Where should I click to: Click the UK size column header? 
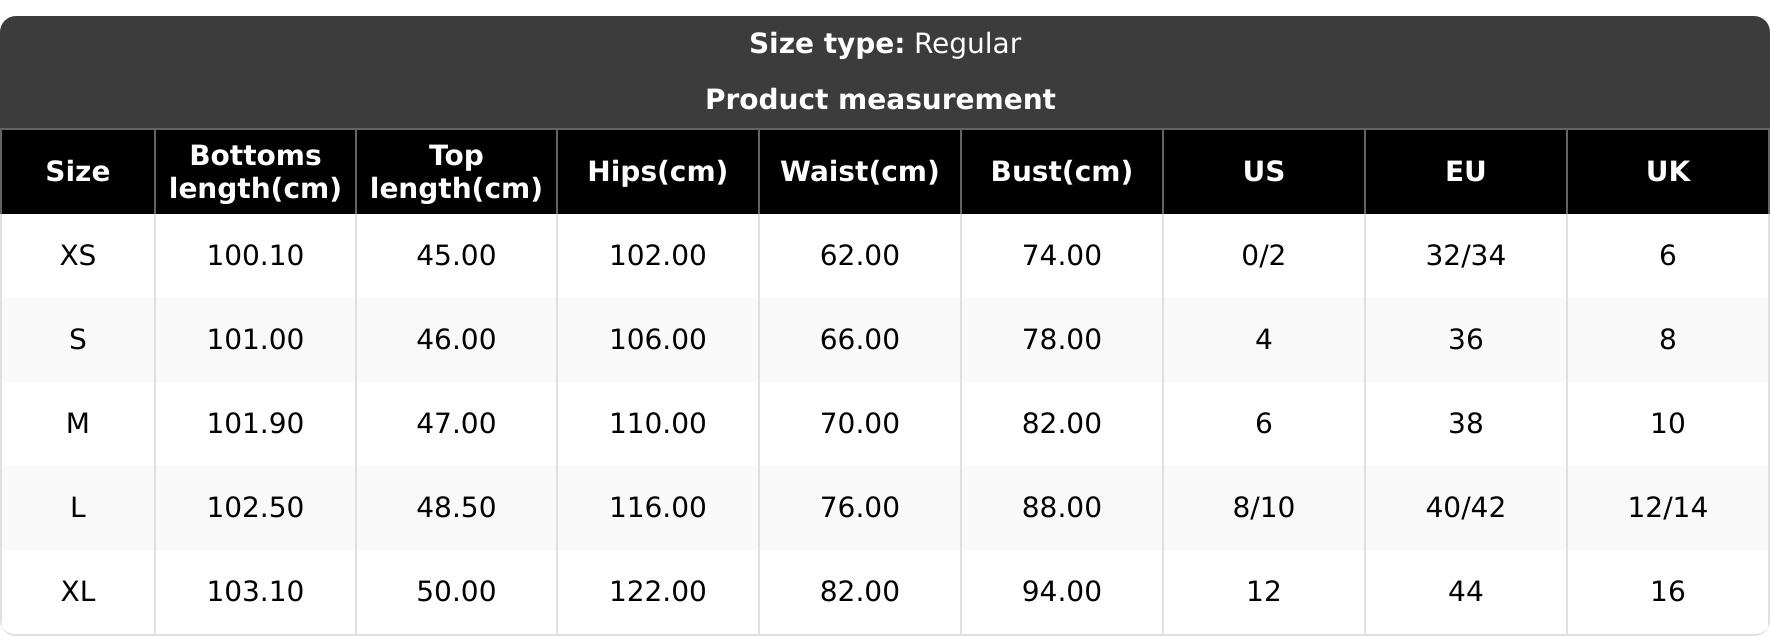(x=1667, y=172)
